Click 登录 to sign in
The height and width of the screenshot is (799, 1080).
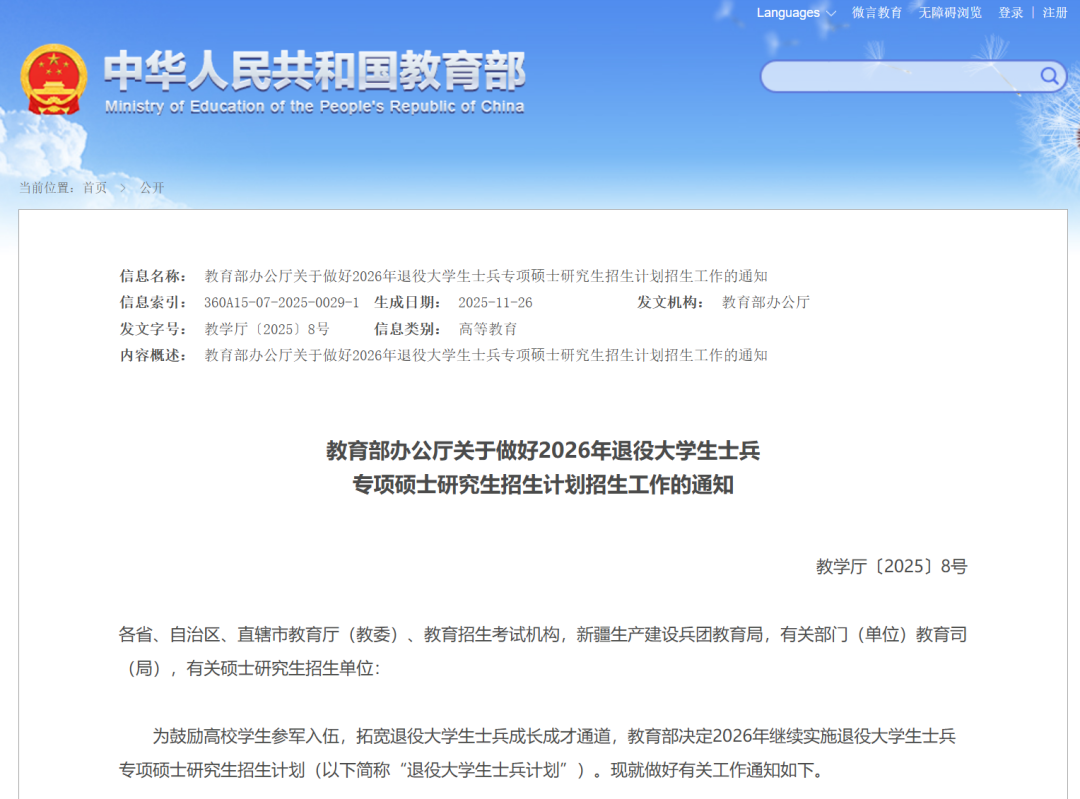point(1009,13)
